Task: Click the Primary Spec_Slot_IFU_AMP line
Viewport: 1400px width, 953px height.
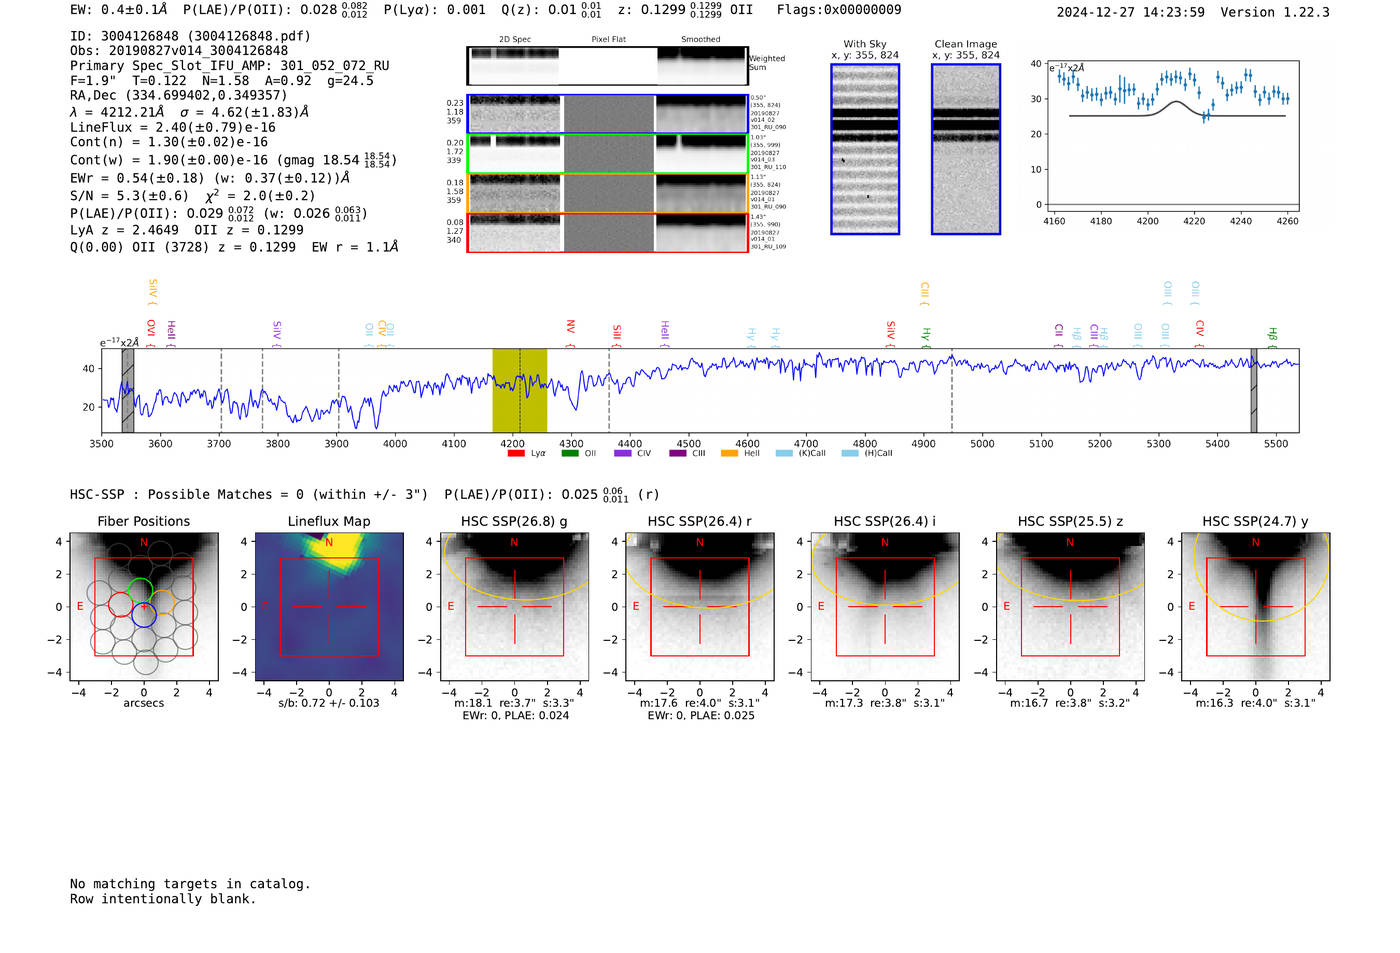Action: (x=230, y=65)
